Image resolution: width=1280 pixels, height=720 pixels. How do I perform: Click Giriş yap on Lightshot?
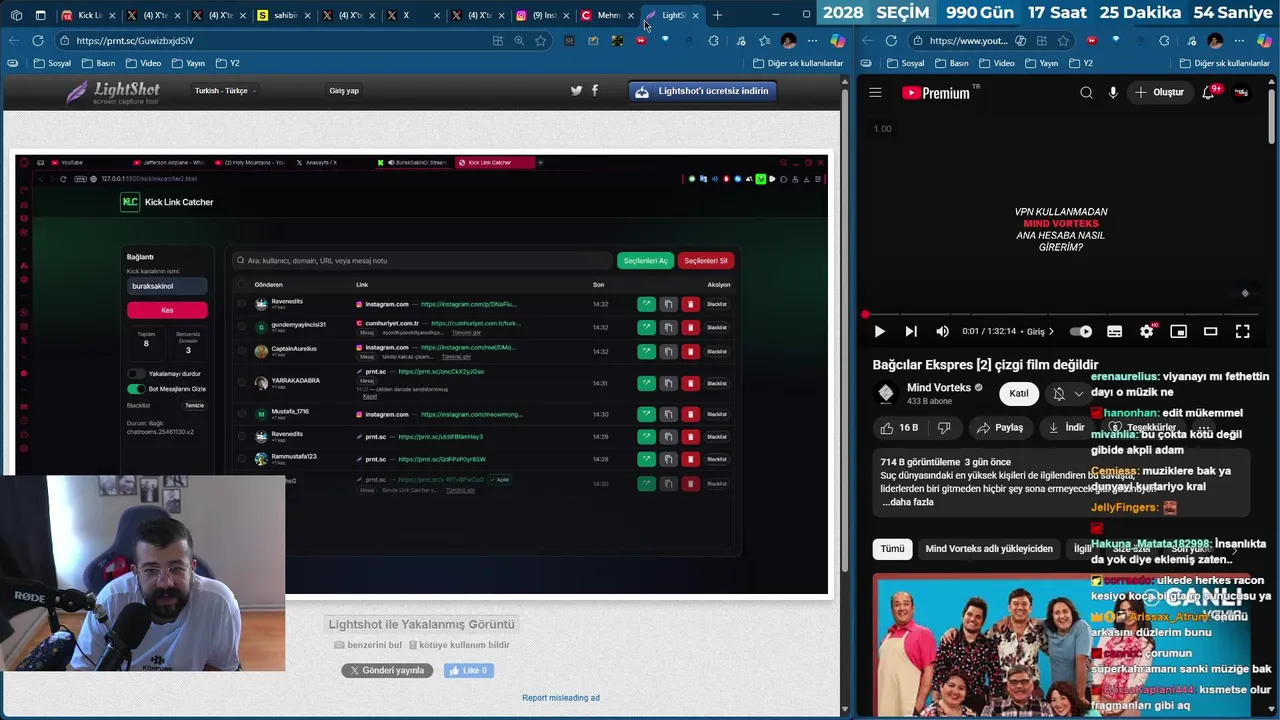pyautogui.click(x=344, y=90)
